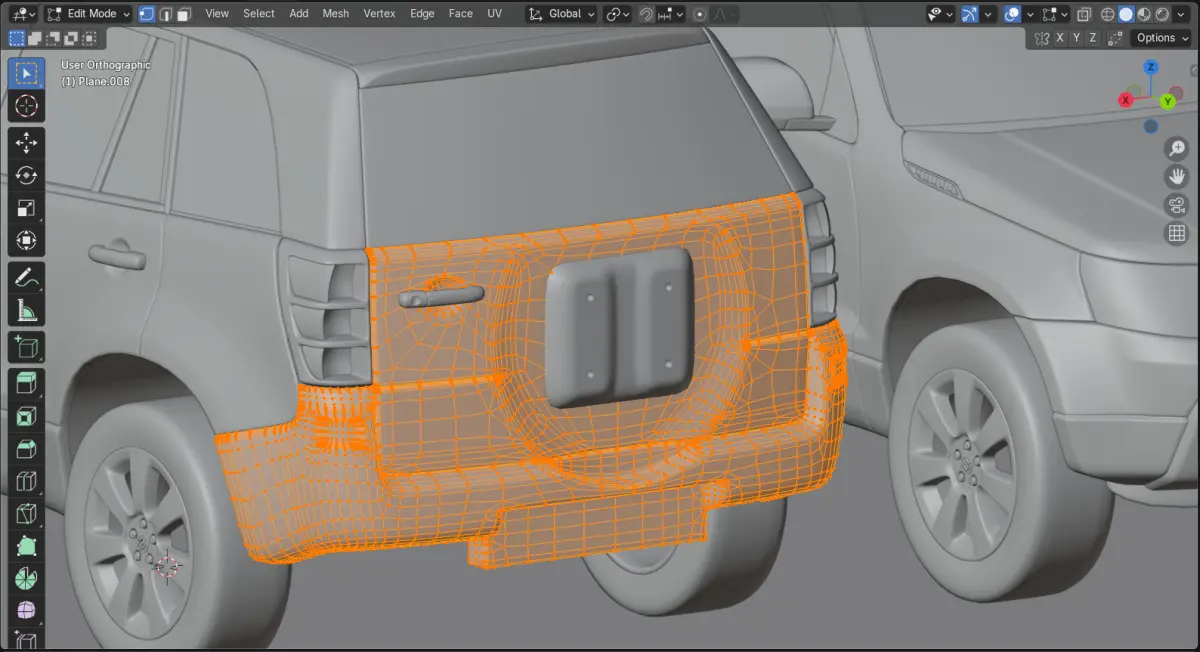Viewport: 1200px width, 652px height.
Task: Open the Edit Mode dropdown
Action: coord(89,14)
